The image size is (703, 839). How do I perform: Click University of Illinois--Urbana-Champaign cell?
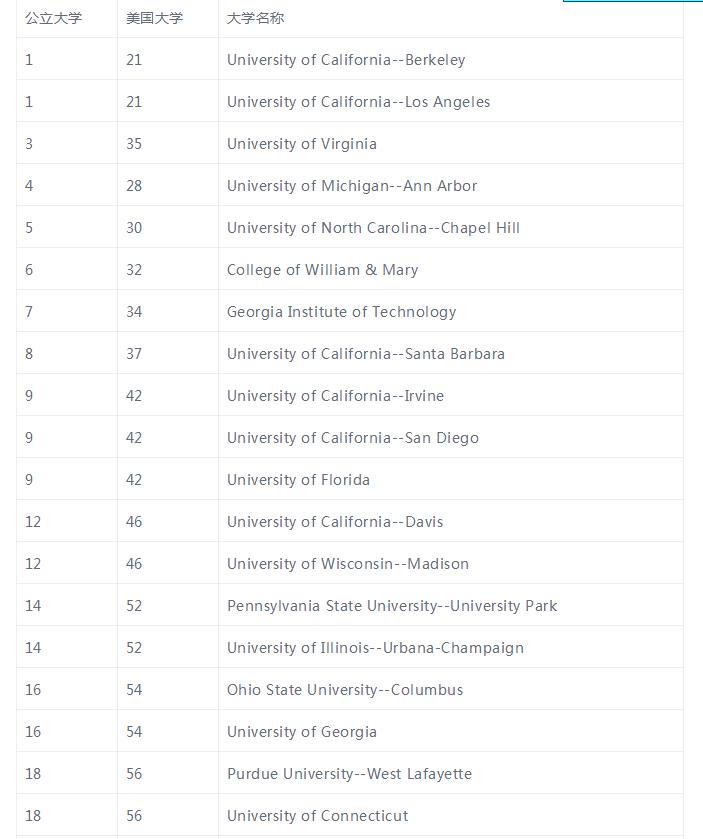point(375,648)
